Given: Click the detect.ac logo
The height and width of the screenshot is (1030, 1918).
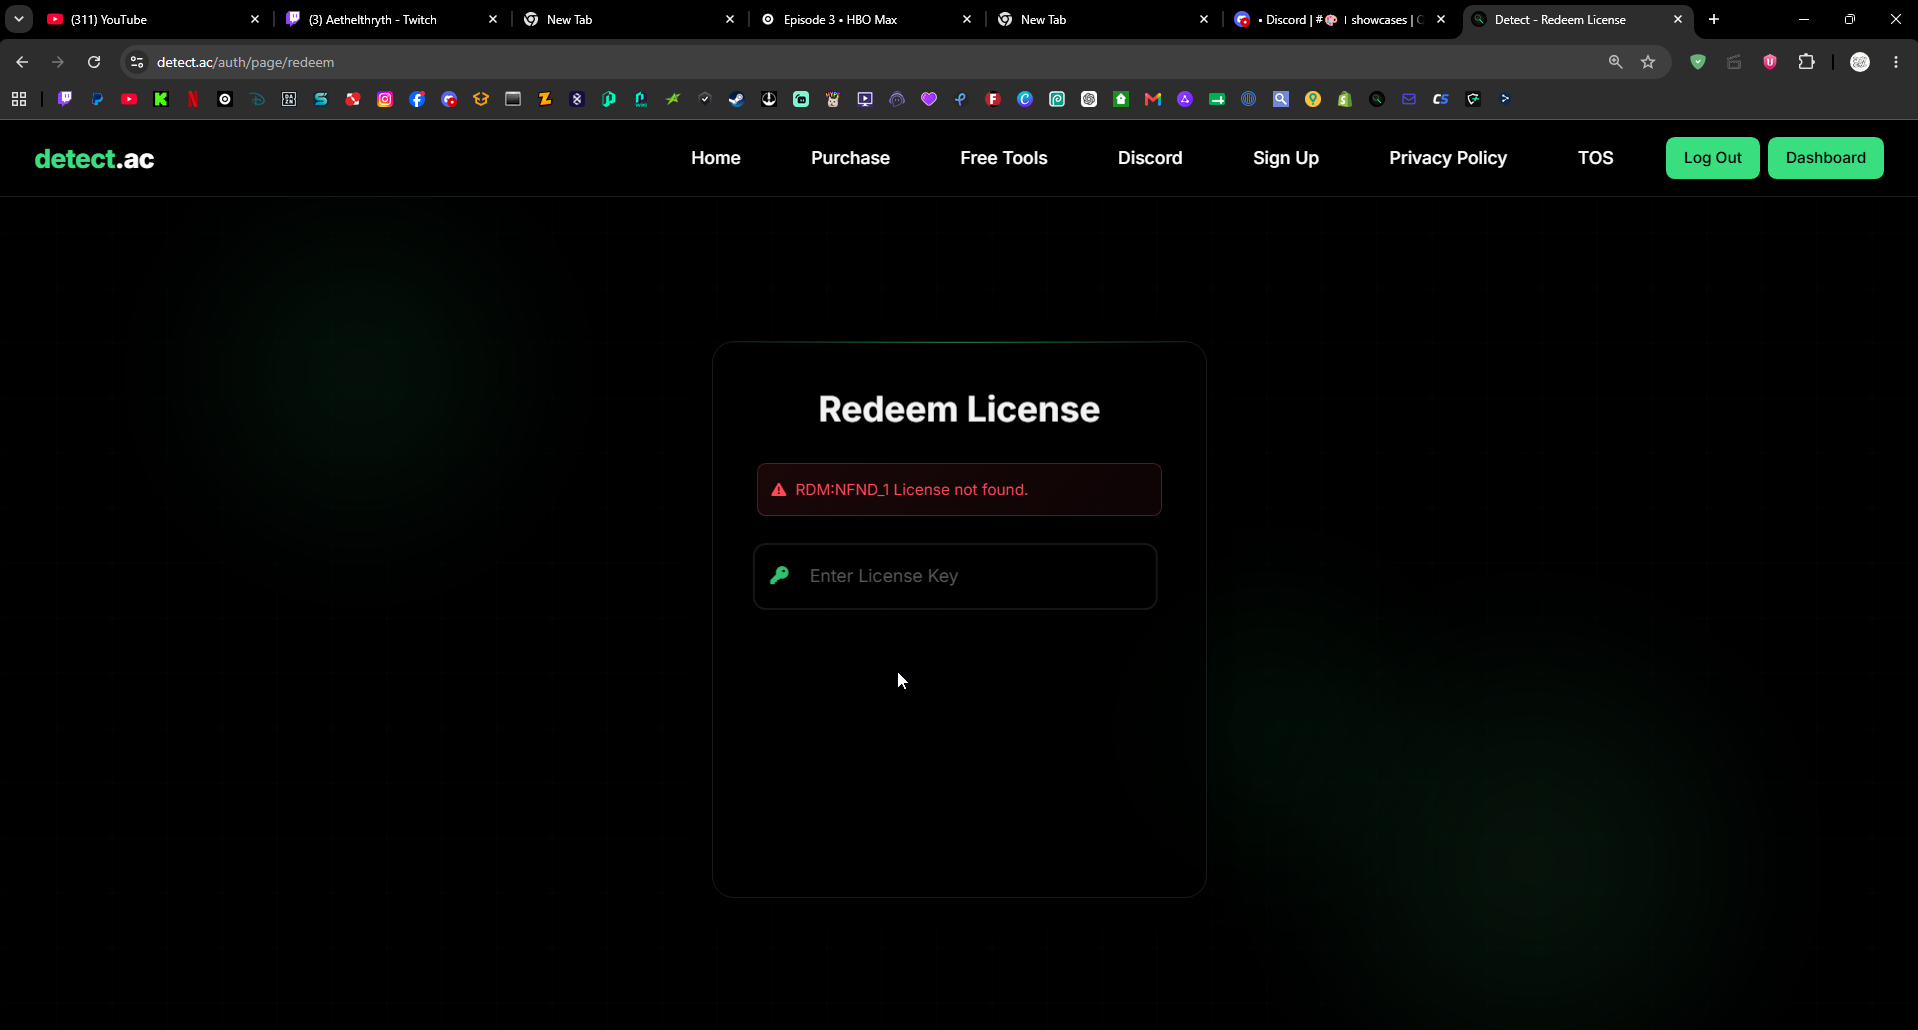Looking at the screenshot, I should click(95, 159).
